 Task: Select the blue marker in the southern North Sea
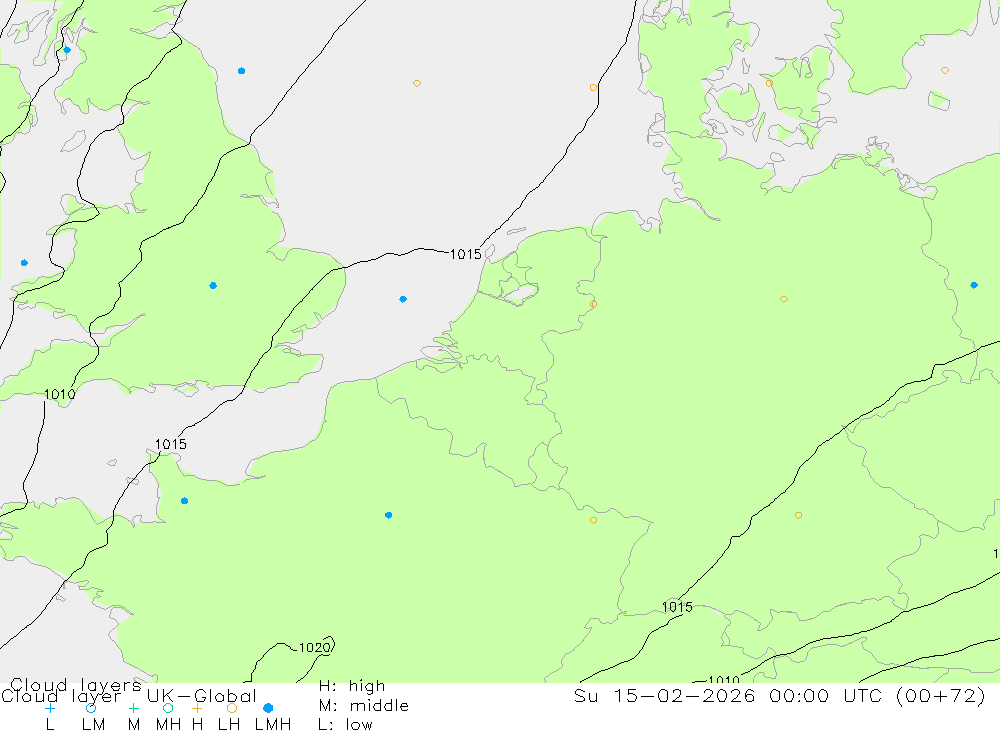point(403,299)
